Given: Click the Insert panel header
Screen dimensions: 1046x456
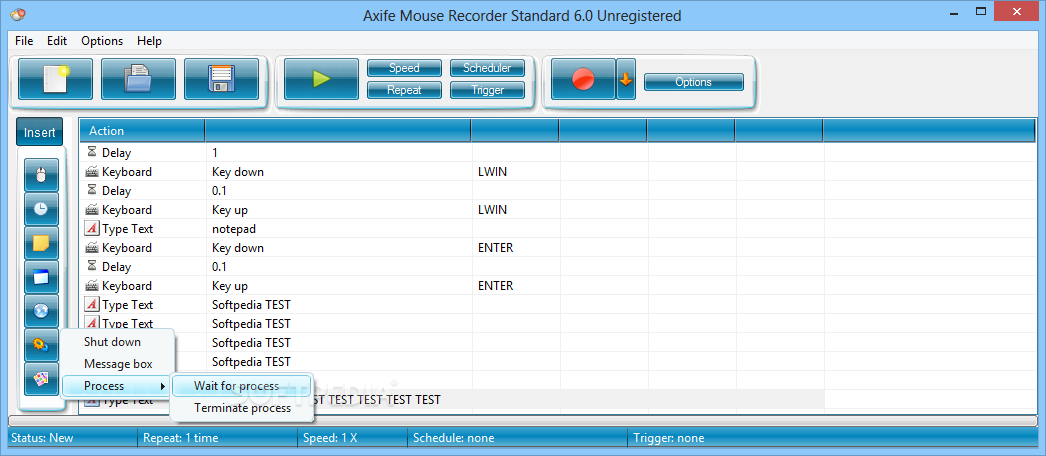Looking at the screenshot, I should pos(40,132).
